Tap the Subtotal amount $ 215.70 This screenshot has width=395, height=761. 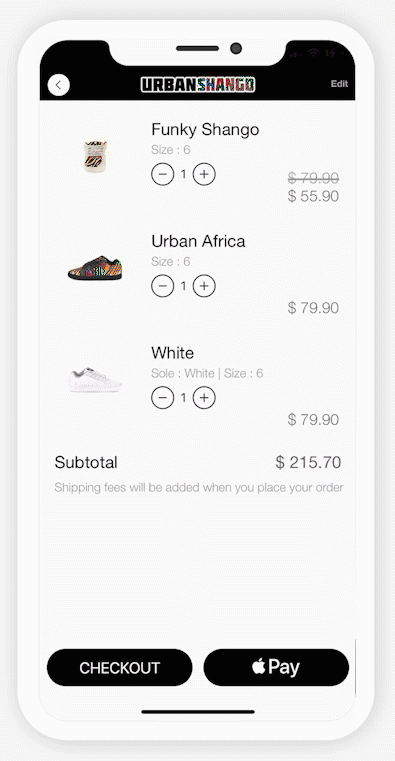point(308,463)
